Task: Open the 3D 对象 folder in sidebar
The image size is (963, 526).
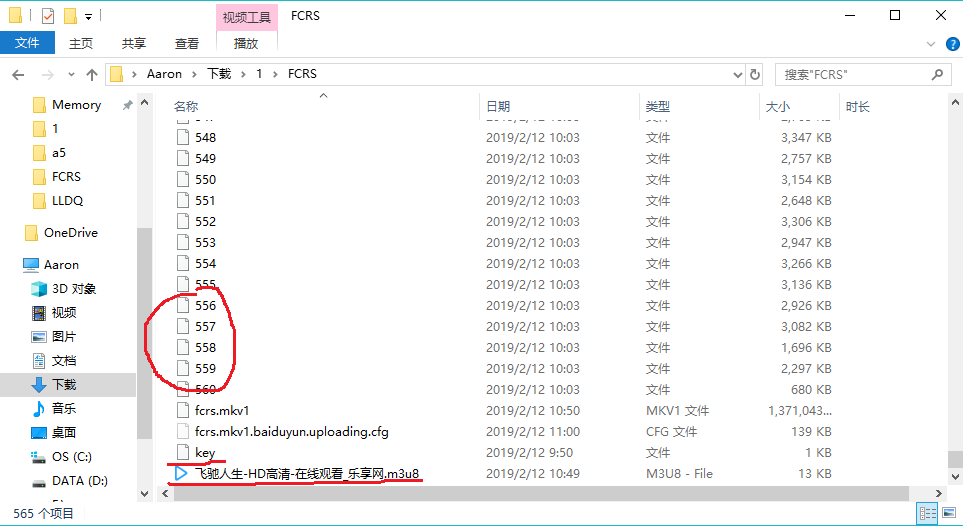Action: [x=74, y=289]
